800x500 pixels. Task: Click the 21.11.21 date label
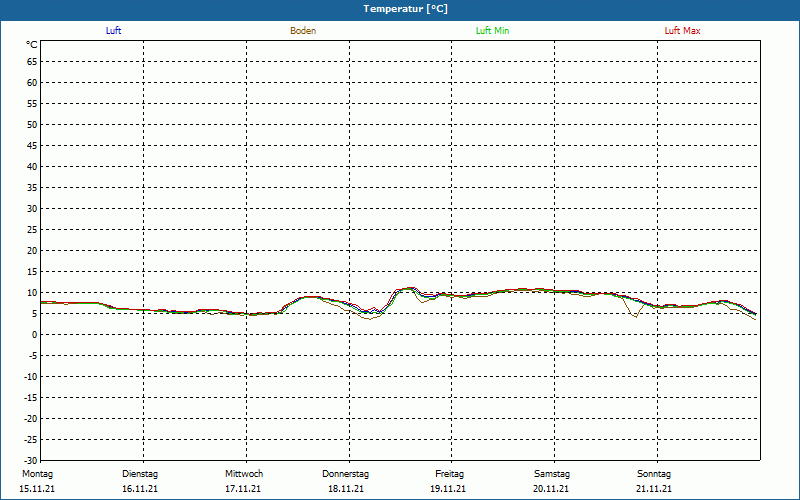(x=654, y=489)
